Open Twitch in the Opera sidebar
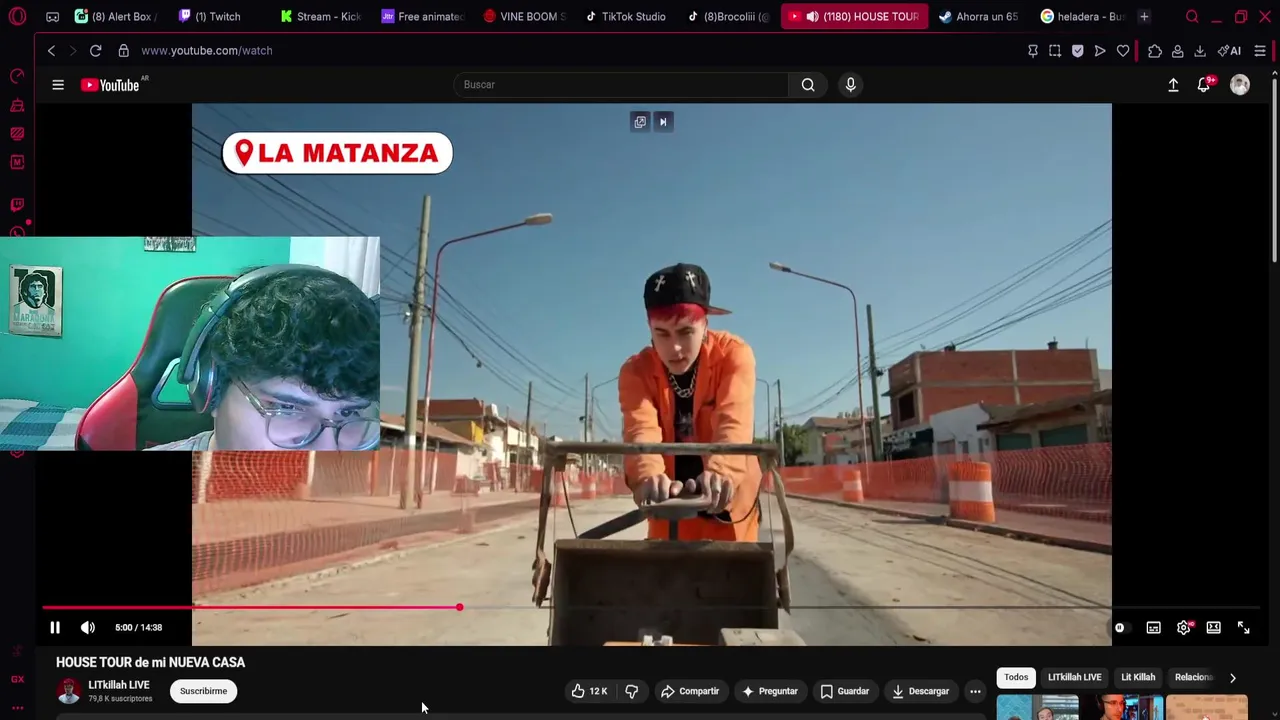The width and height of the screenshot is (1280, 720). pyautogui.click(x=17, y=205)
